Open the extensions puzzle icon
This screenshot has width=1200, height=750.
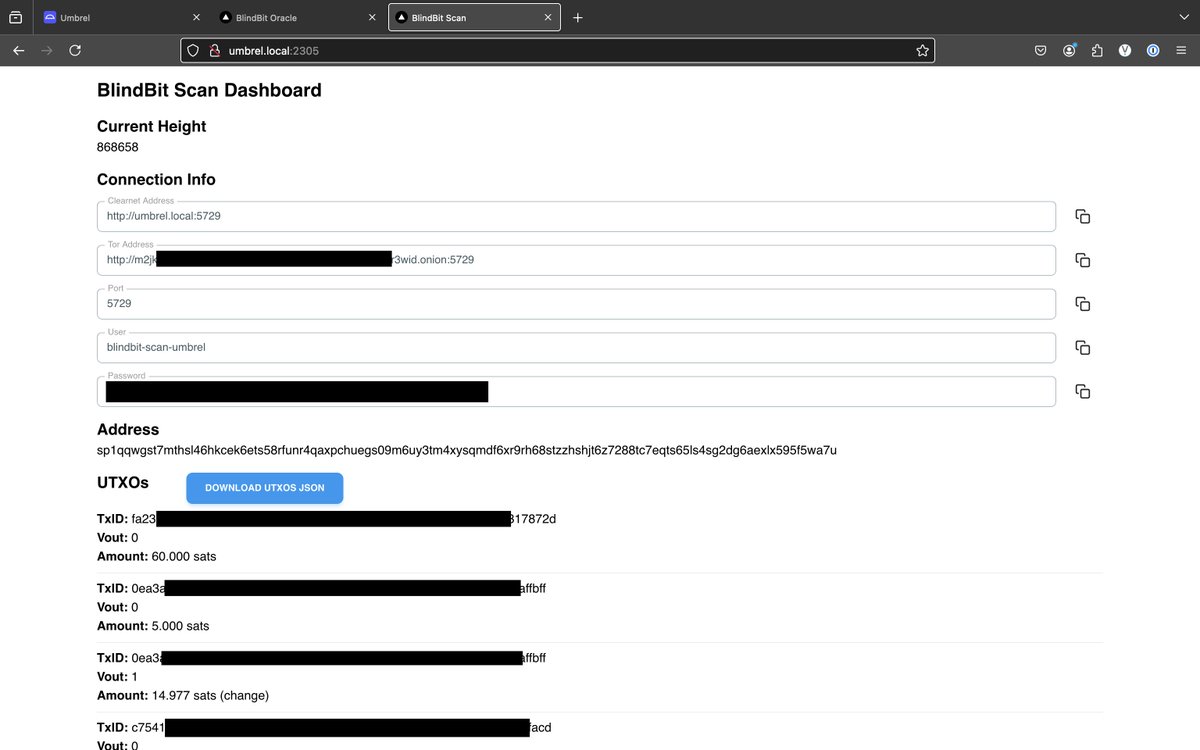(1097, 50)
